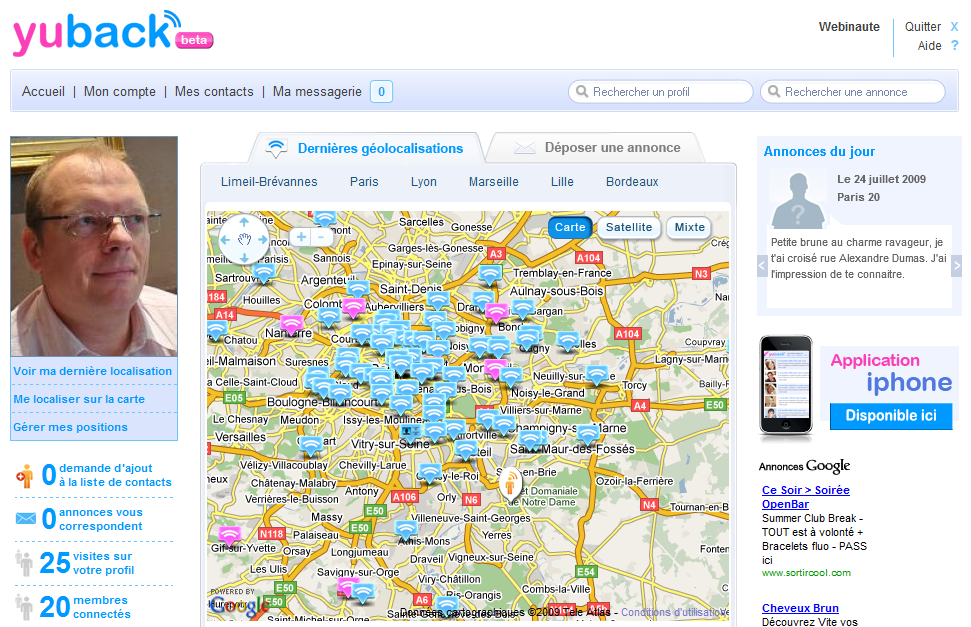The image size is (971, 627).
Task: Click the anonymous silhouette avatar in Annonces
Action: (798, 200)
